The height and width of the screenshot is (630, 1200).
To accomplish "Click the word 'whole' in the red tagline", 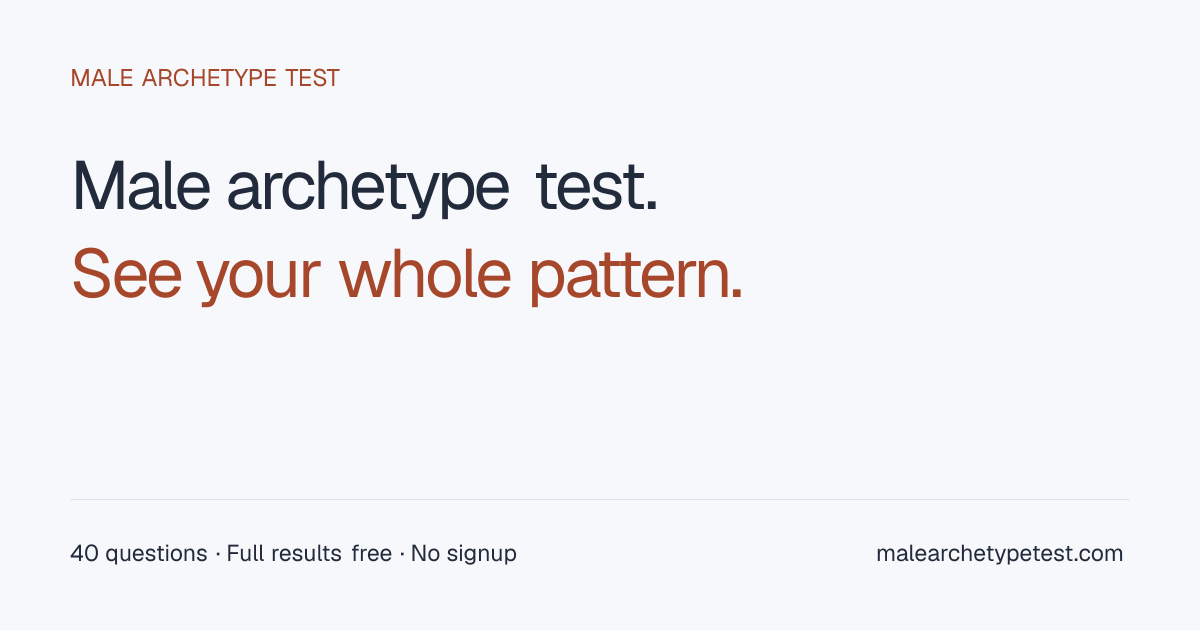I will click(x=426, y=273).
